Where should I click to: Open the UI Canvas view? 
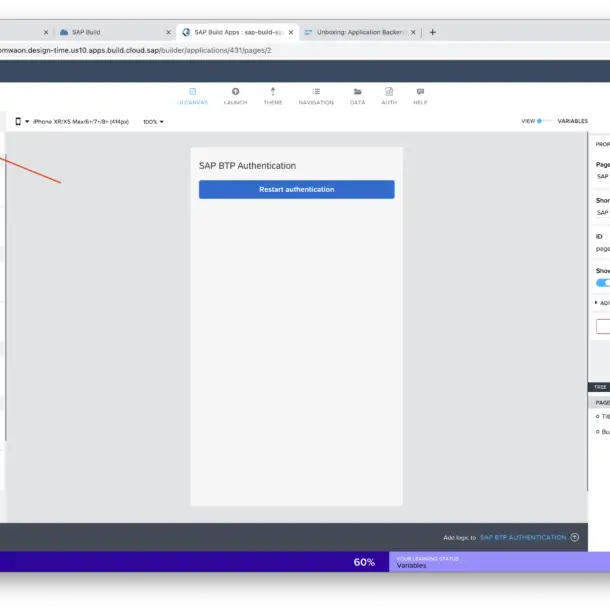tap(192, 96)
